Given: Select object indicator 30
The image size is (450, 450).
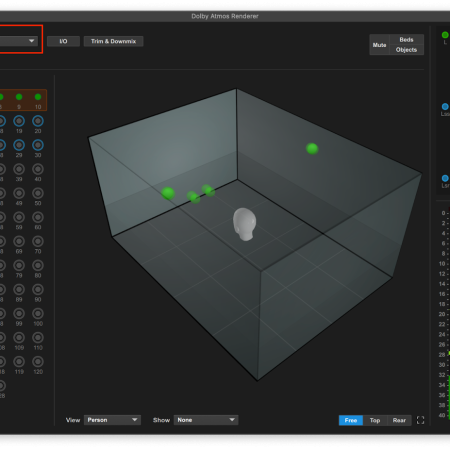Looking at the screenshot, I should (38, 145).
